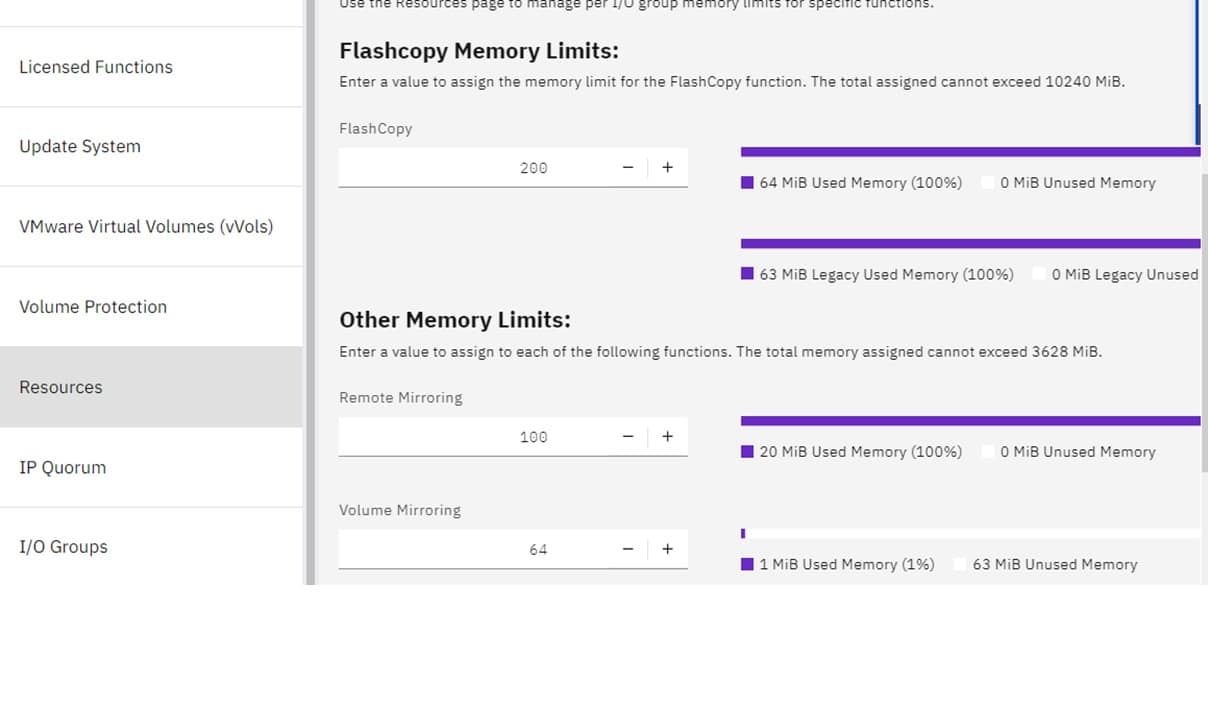This screenshot has width=1208, height=720.
Task: Click the Remote Mirroring memory usage bar
Action: [970, 421]
